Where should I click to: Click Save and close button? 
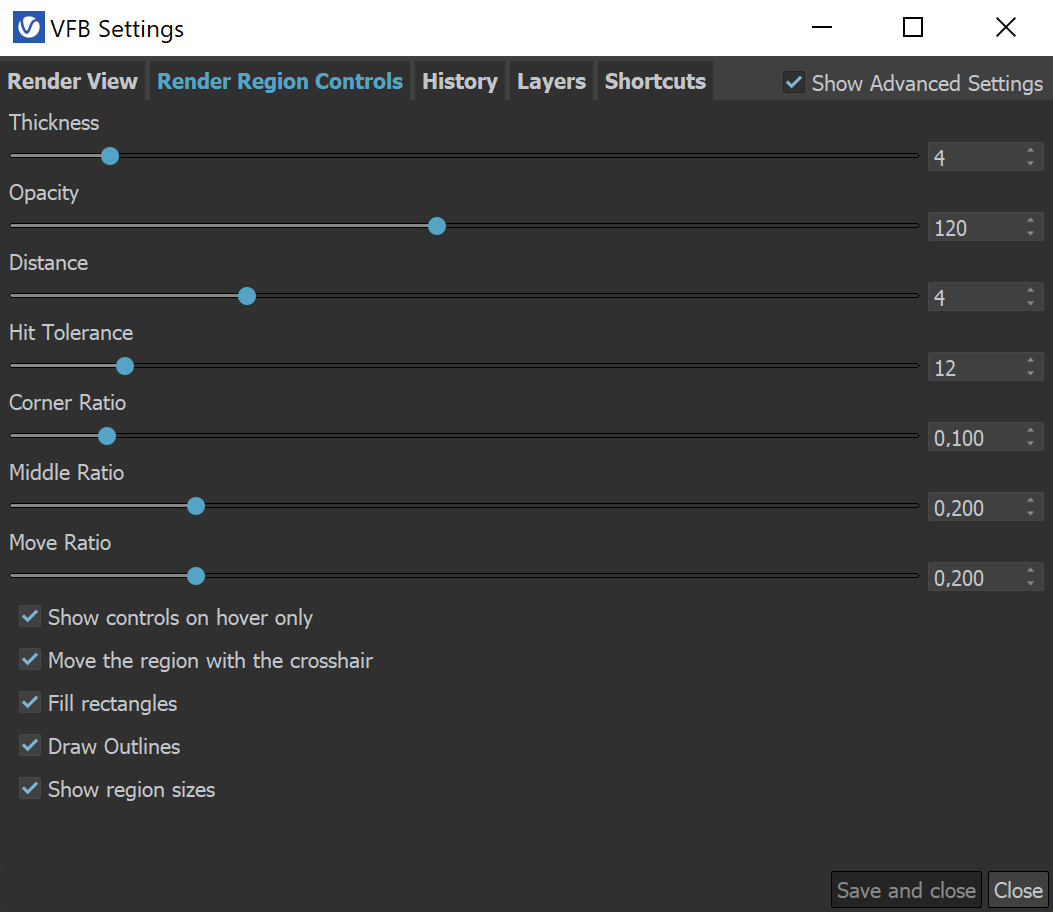[906, 891]
